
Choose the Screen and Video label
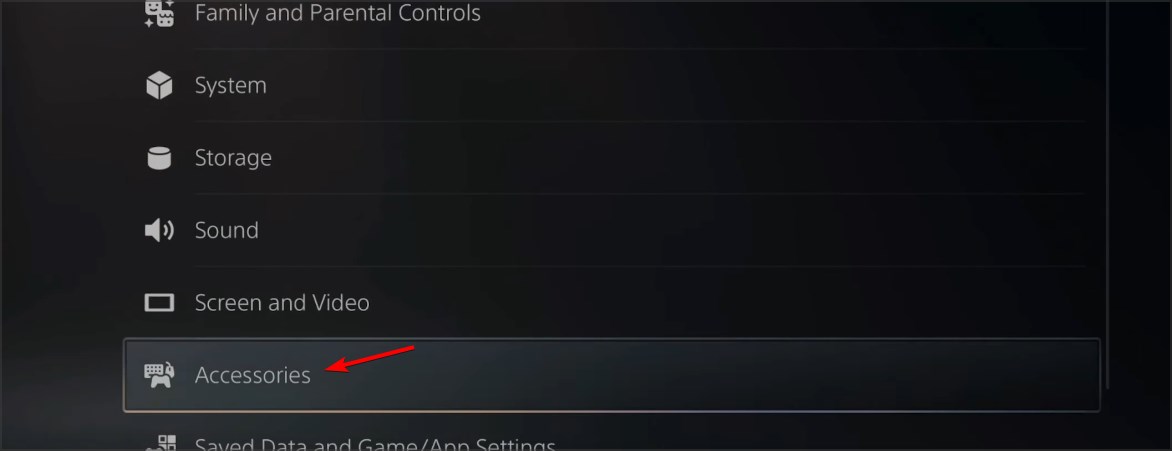point(282,303)
